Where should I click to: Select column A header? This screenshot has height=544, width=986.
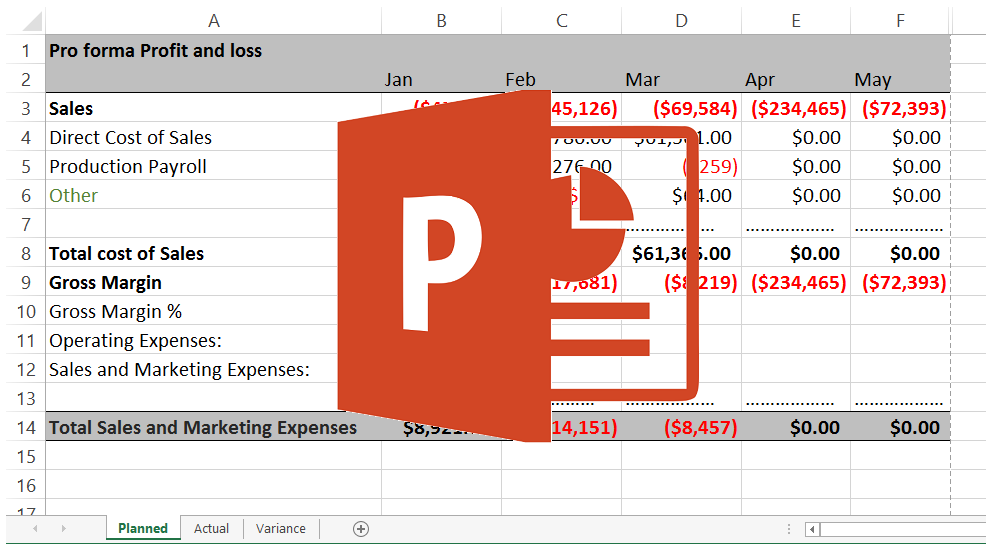point(213,20)
